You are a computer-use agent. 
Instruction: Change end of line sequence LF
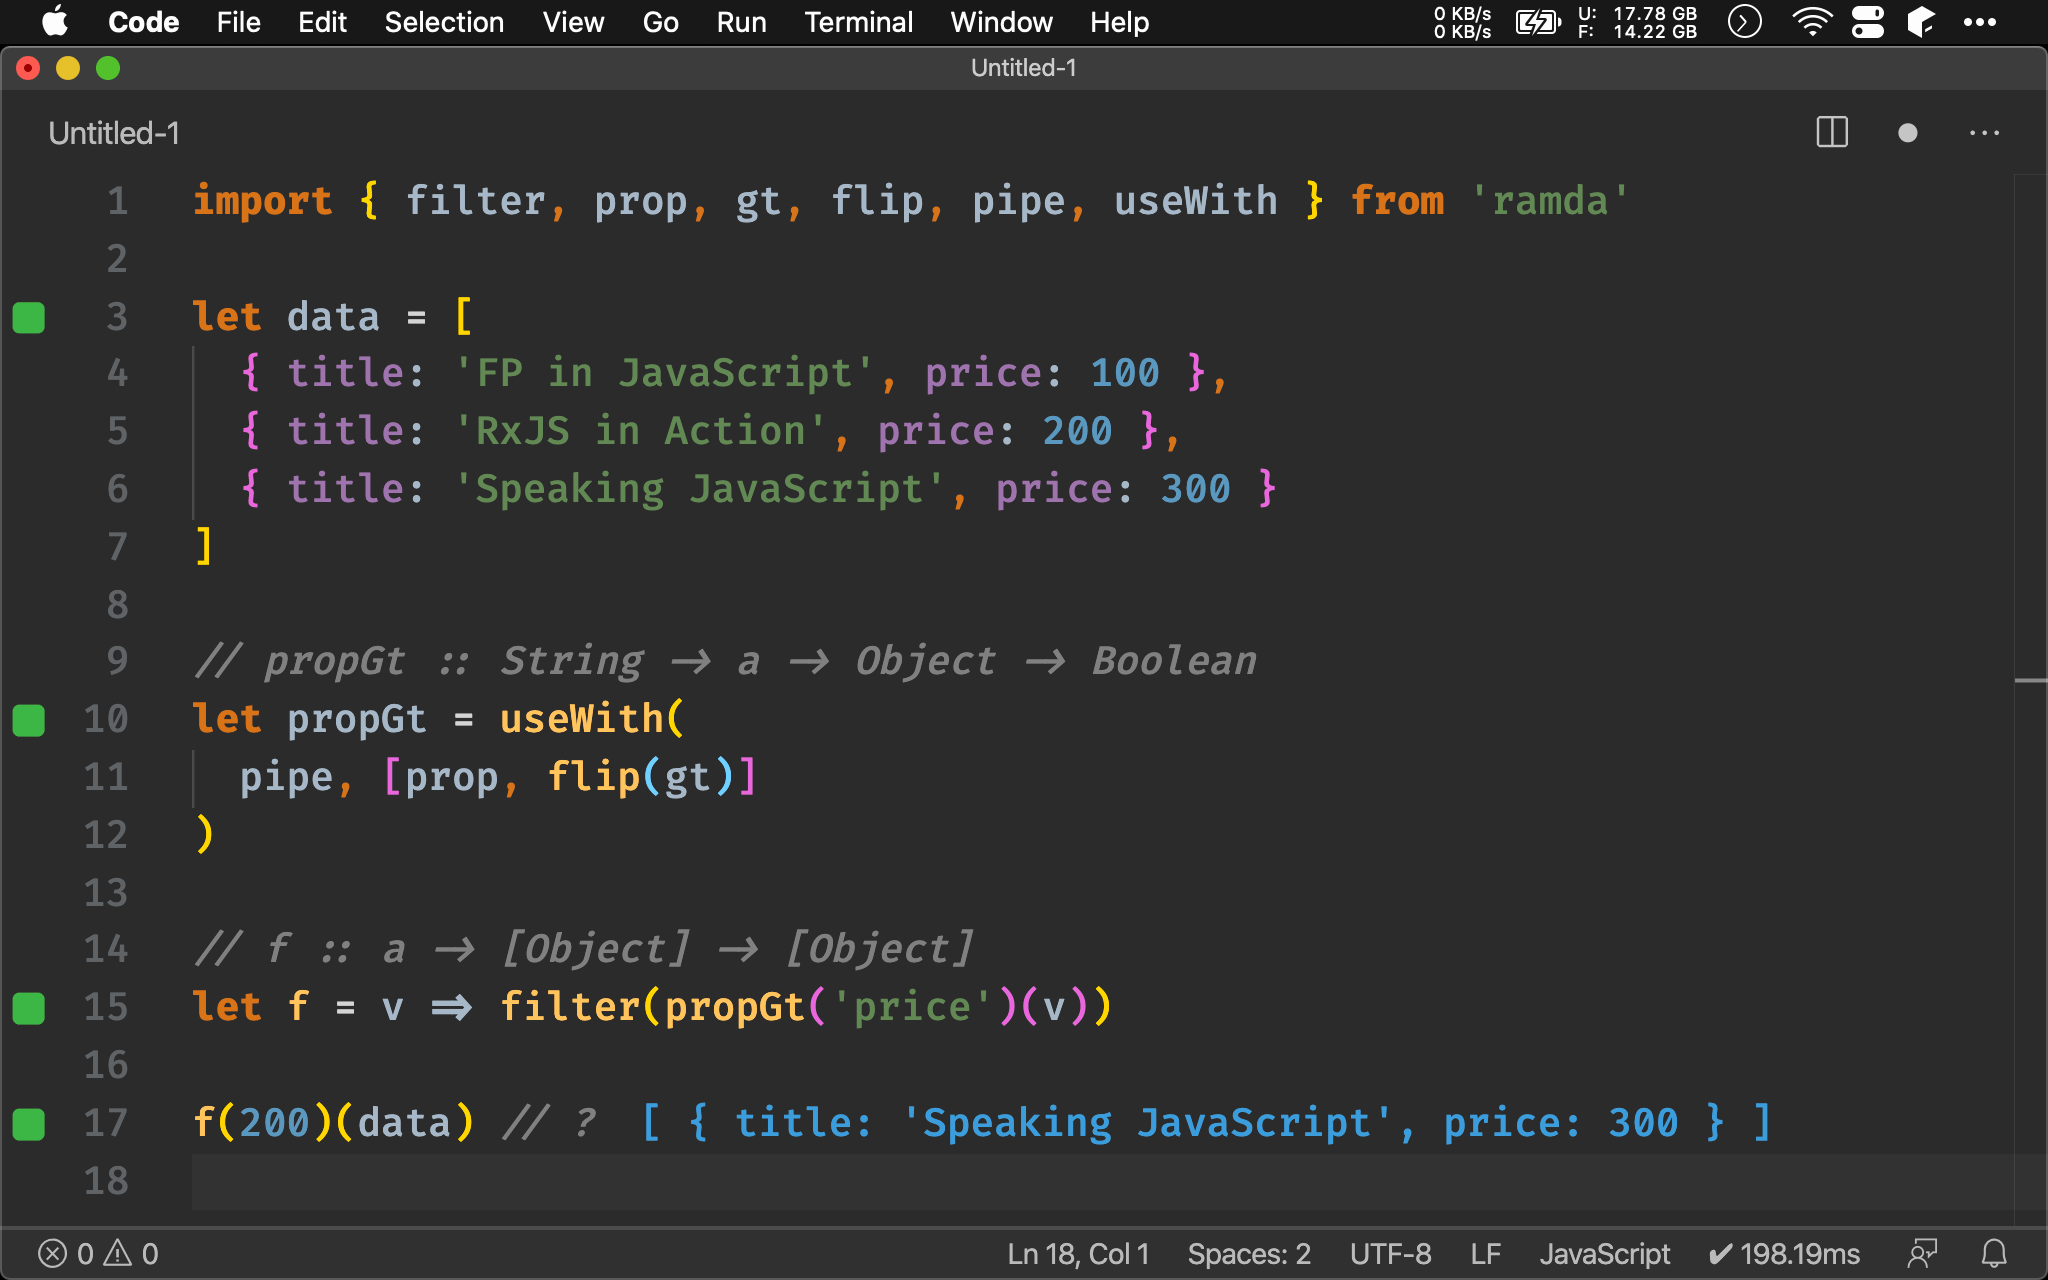(x=1485, y=1253)
